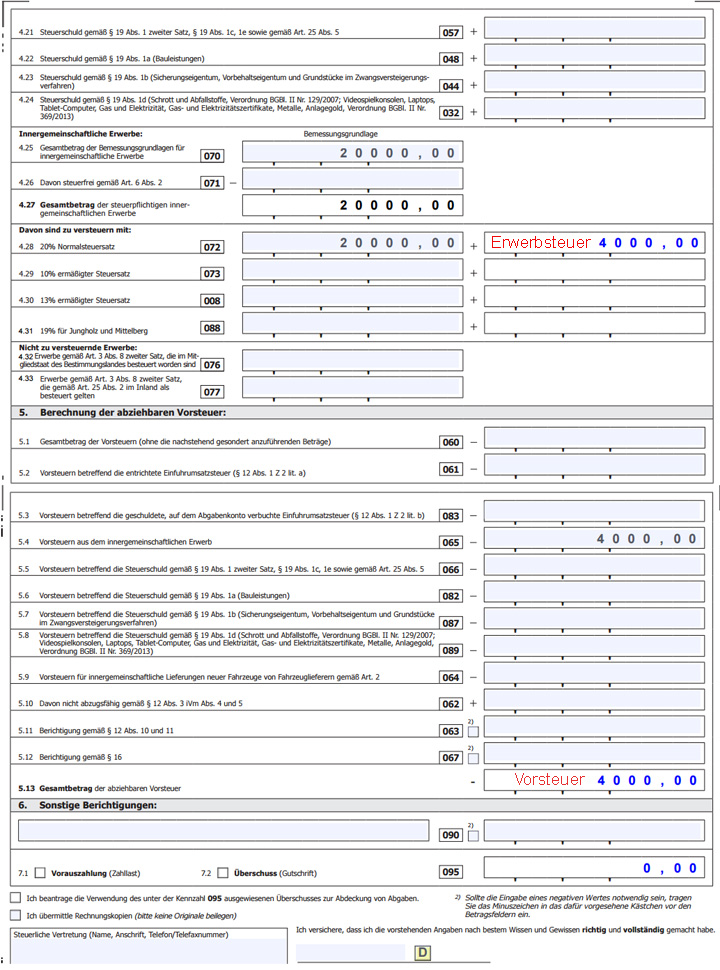The width and height of the screenshot is (720, 970).
Task: Click the yellow D icon near signature
Action: click(423, 953)
